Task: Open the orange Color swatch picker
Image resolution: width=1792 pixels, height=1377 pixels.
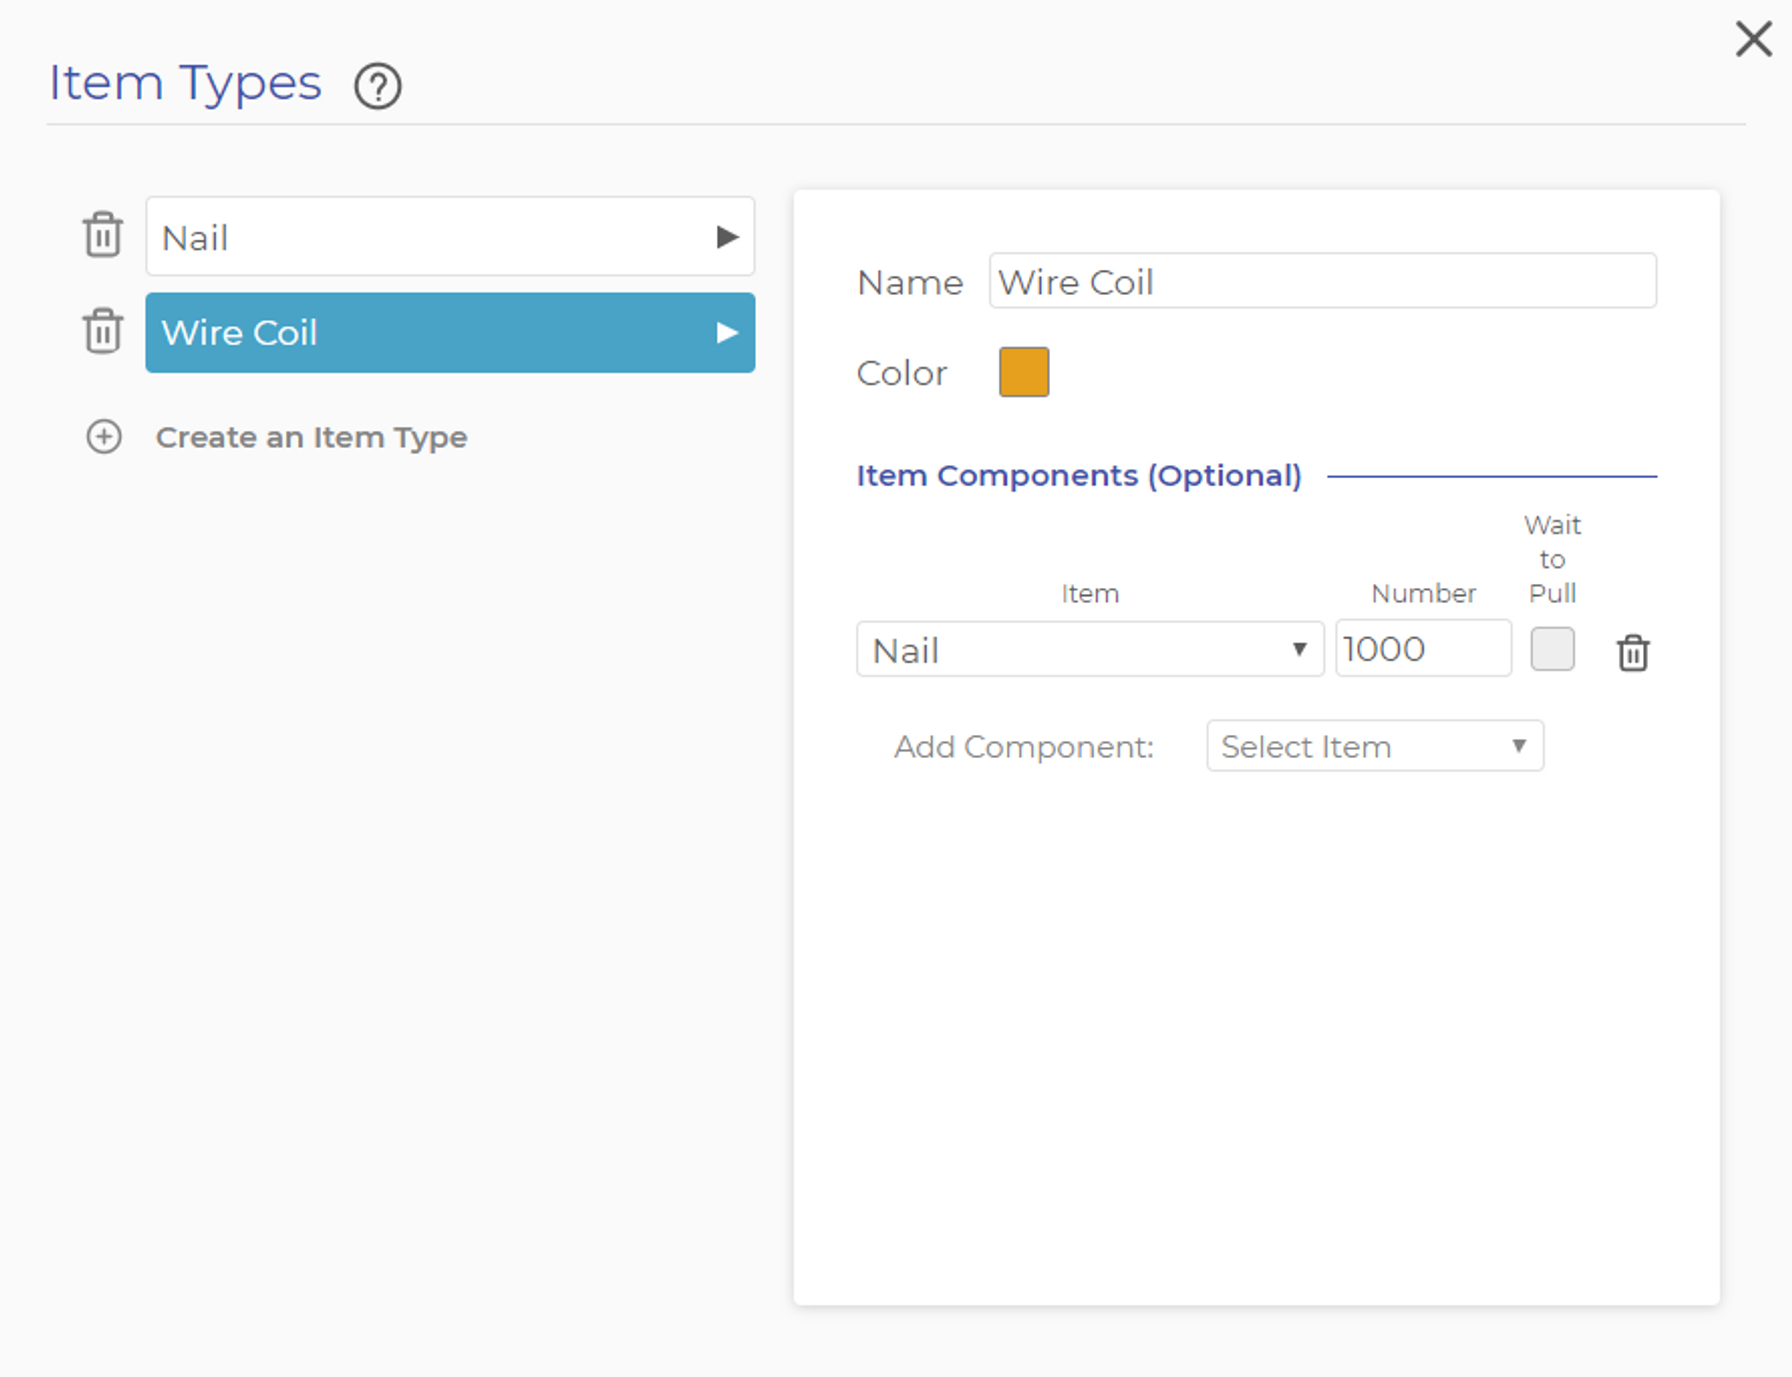Action: tap(1023, 372)
